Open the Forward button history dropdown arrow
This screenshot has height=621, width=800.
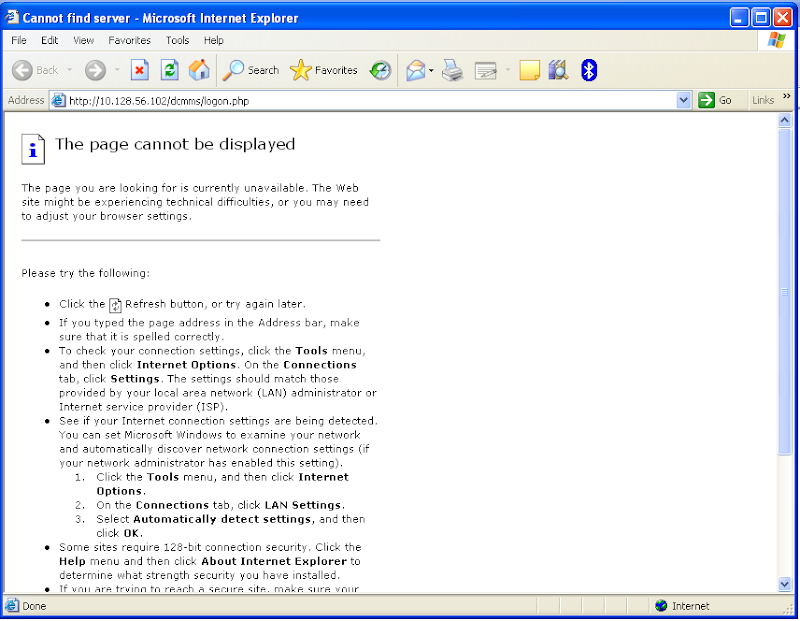tap(117, 70)
